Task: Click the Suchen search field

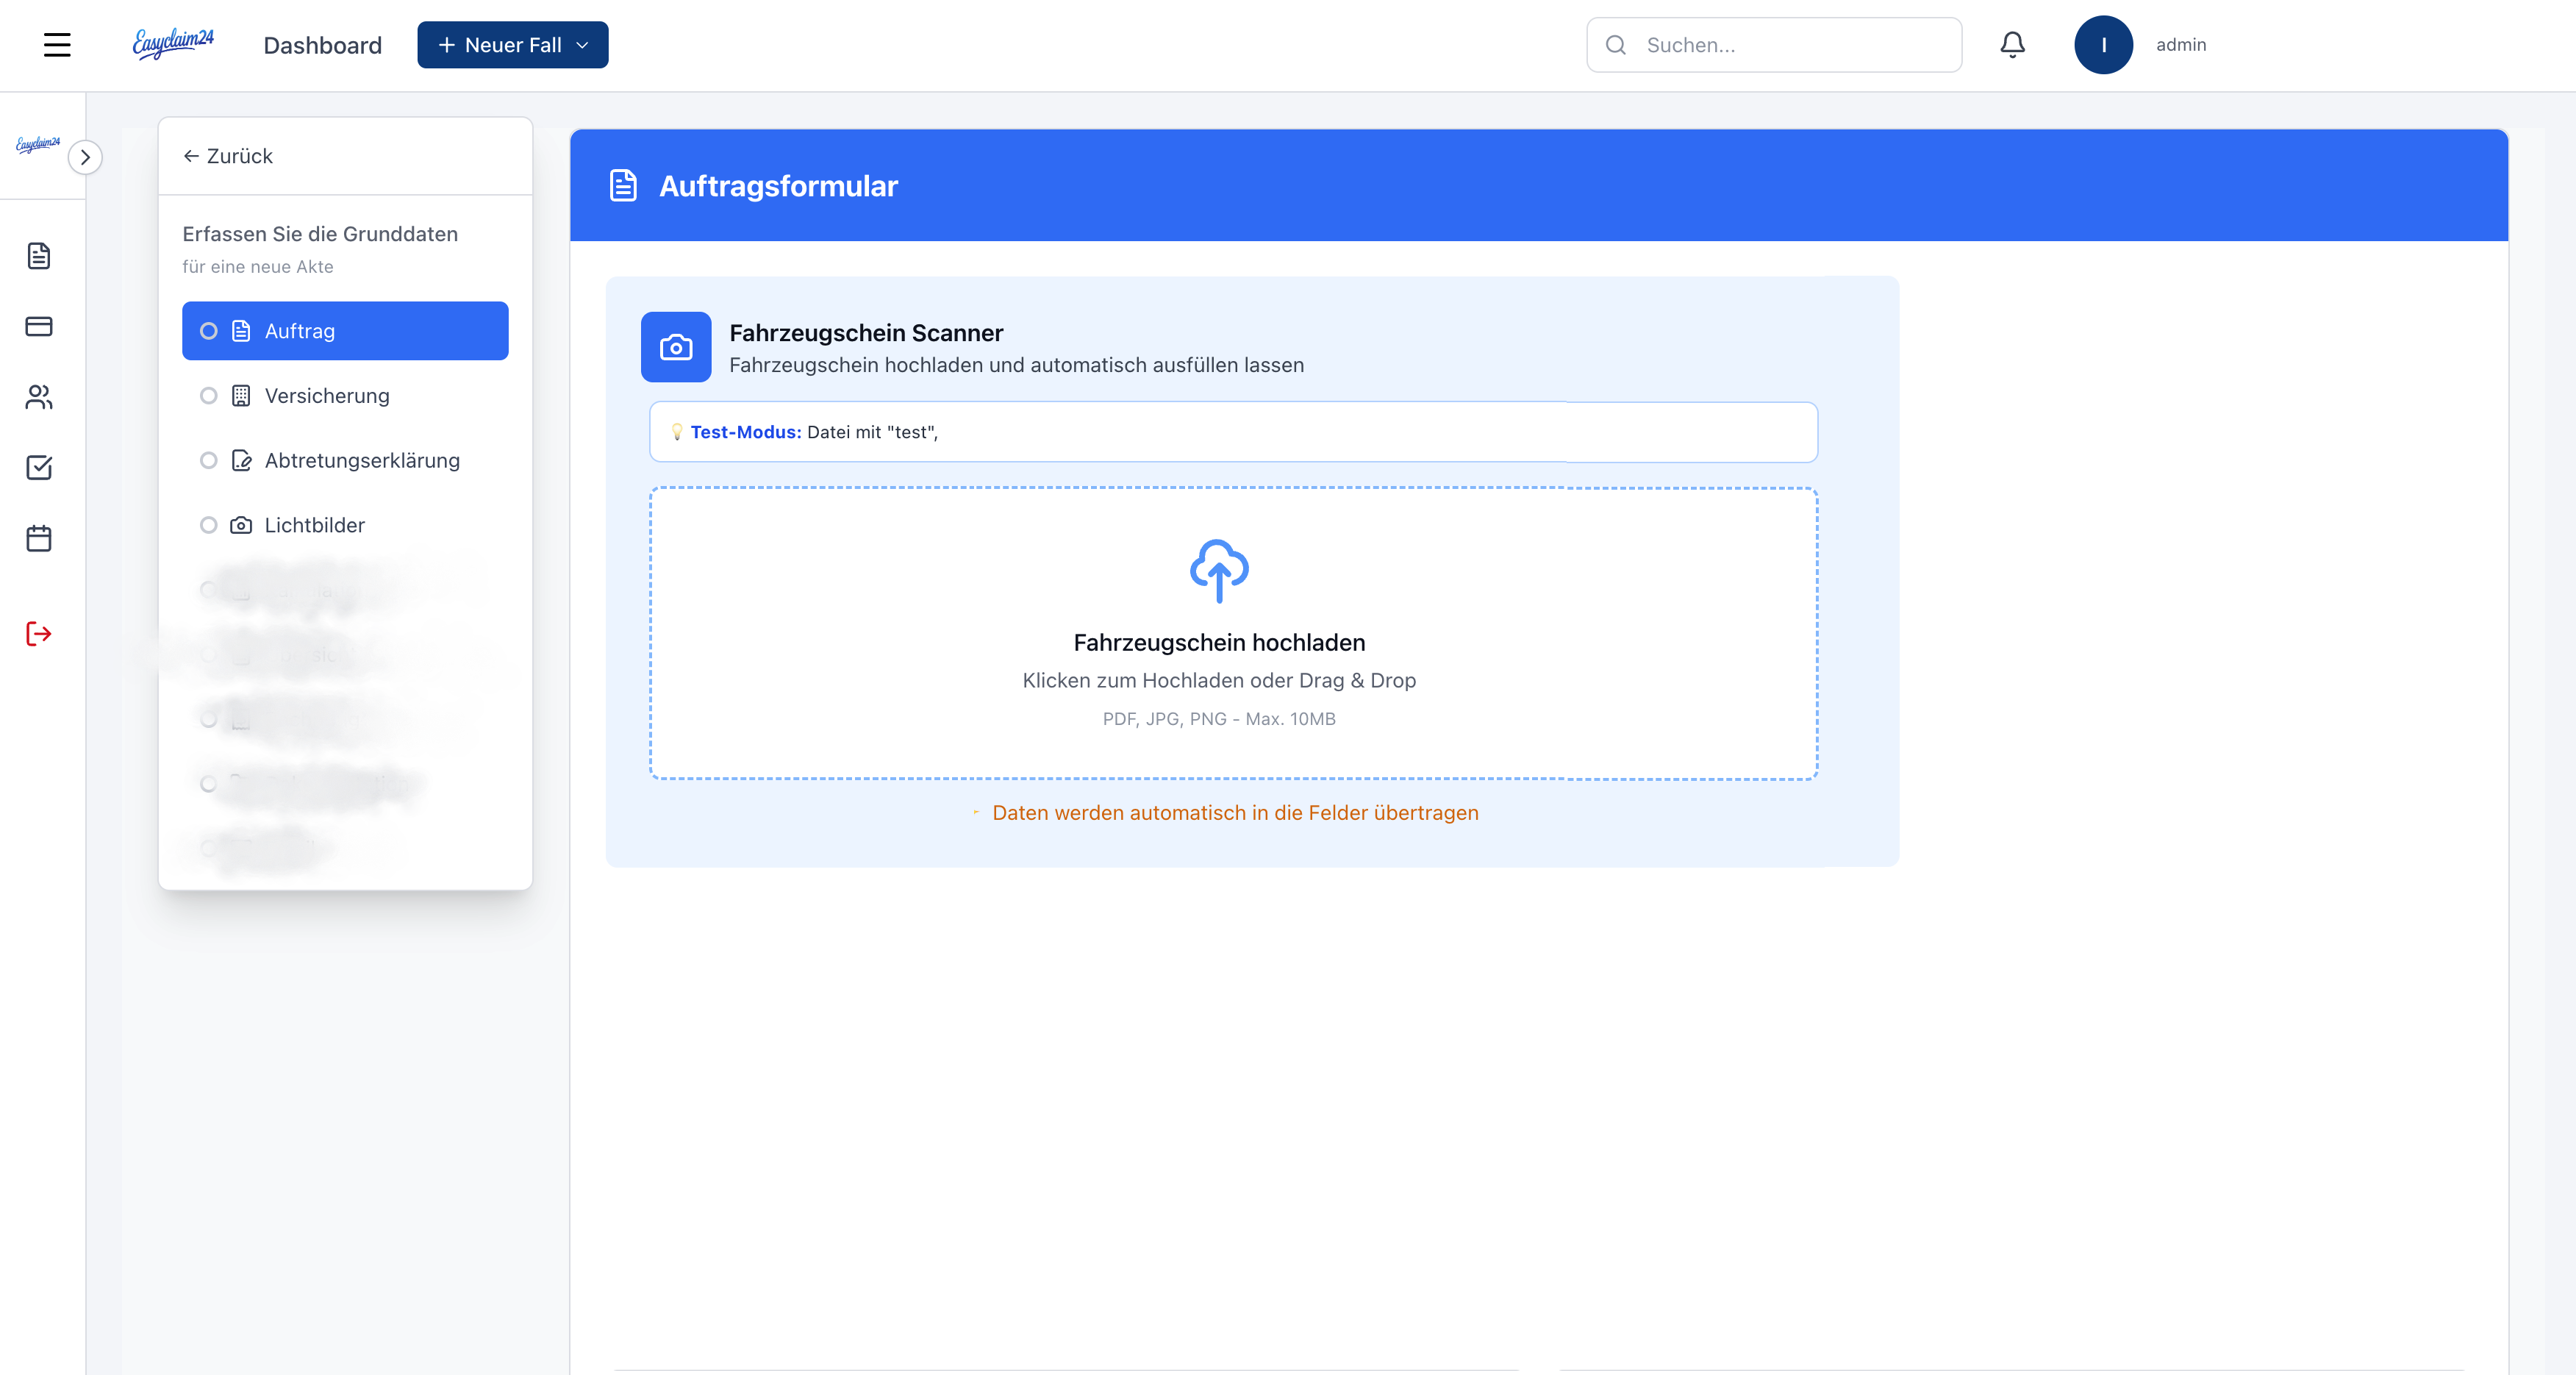Action: click(x=1774, y=45)
